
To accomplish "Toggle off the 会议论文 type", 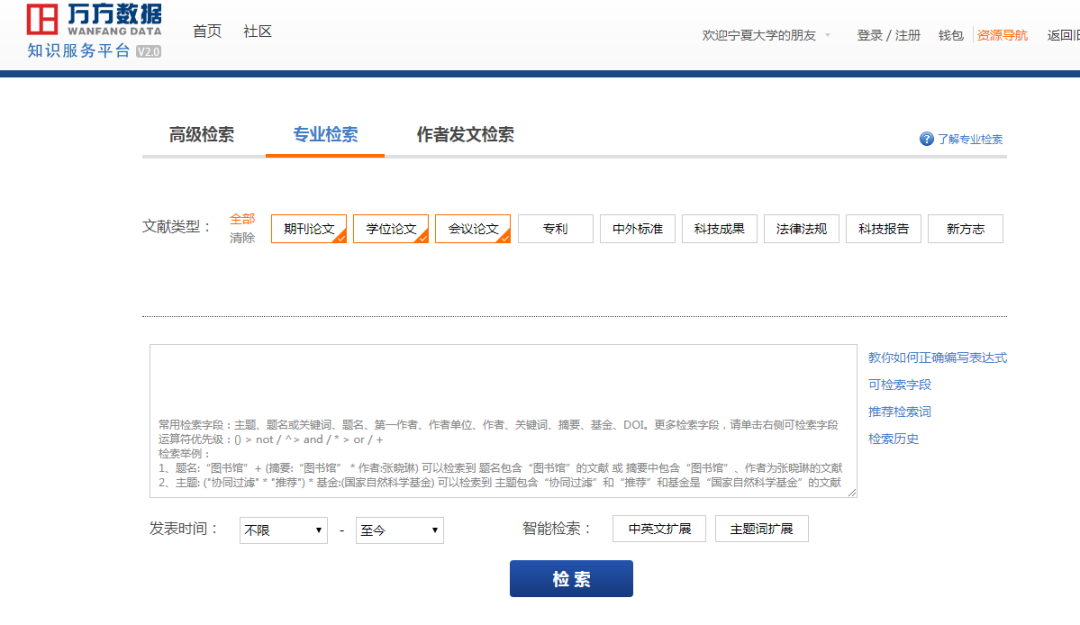I will coord(472,228).
